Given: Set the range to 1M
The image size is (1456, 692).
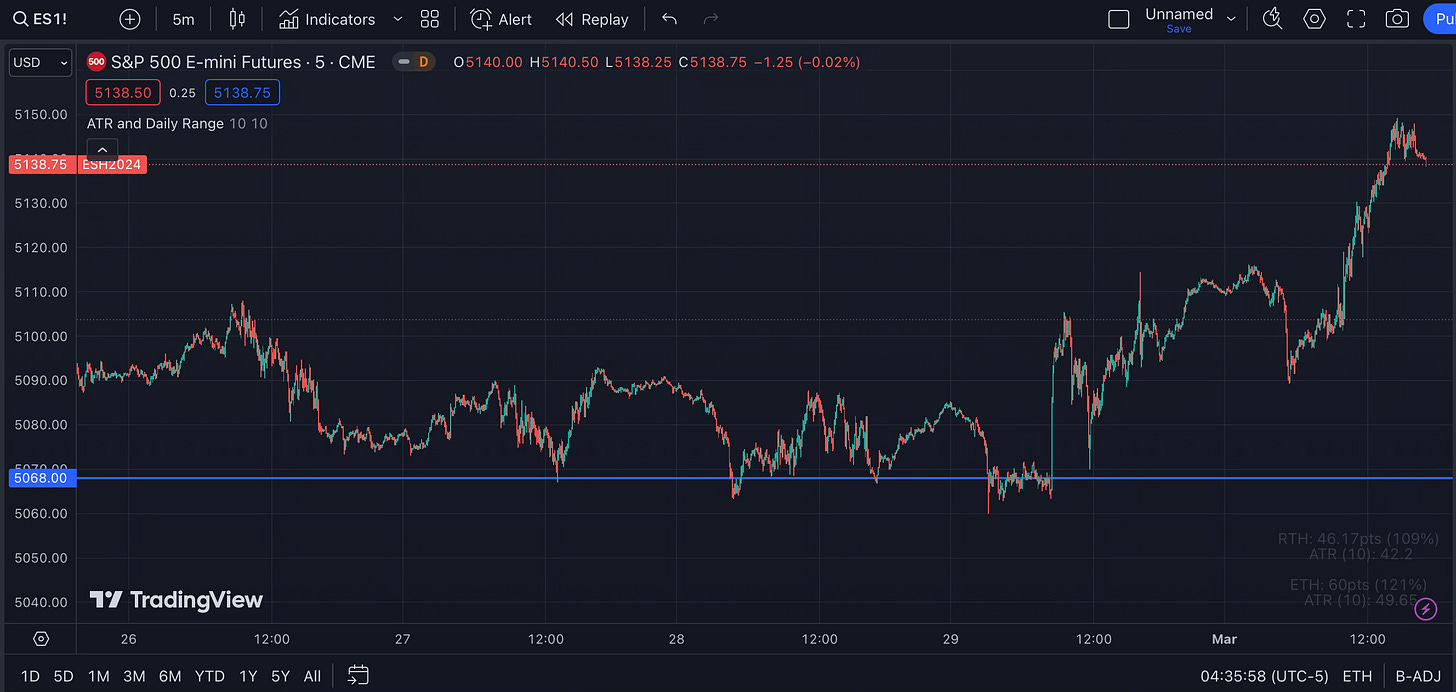Looking at the screenshot, I should pos(98,676).
